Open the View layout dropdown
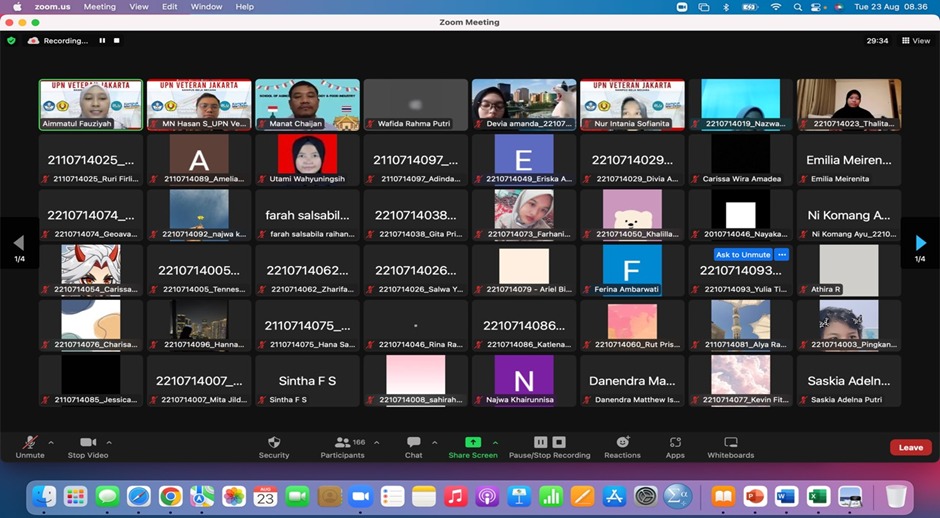940x518 pixels. click(916, 41)
